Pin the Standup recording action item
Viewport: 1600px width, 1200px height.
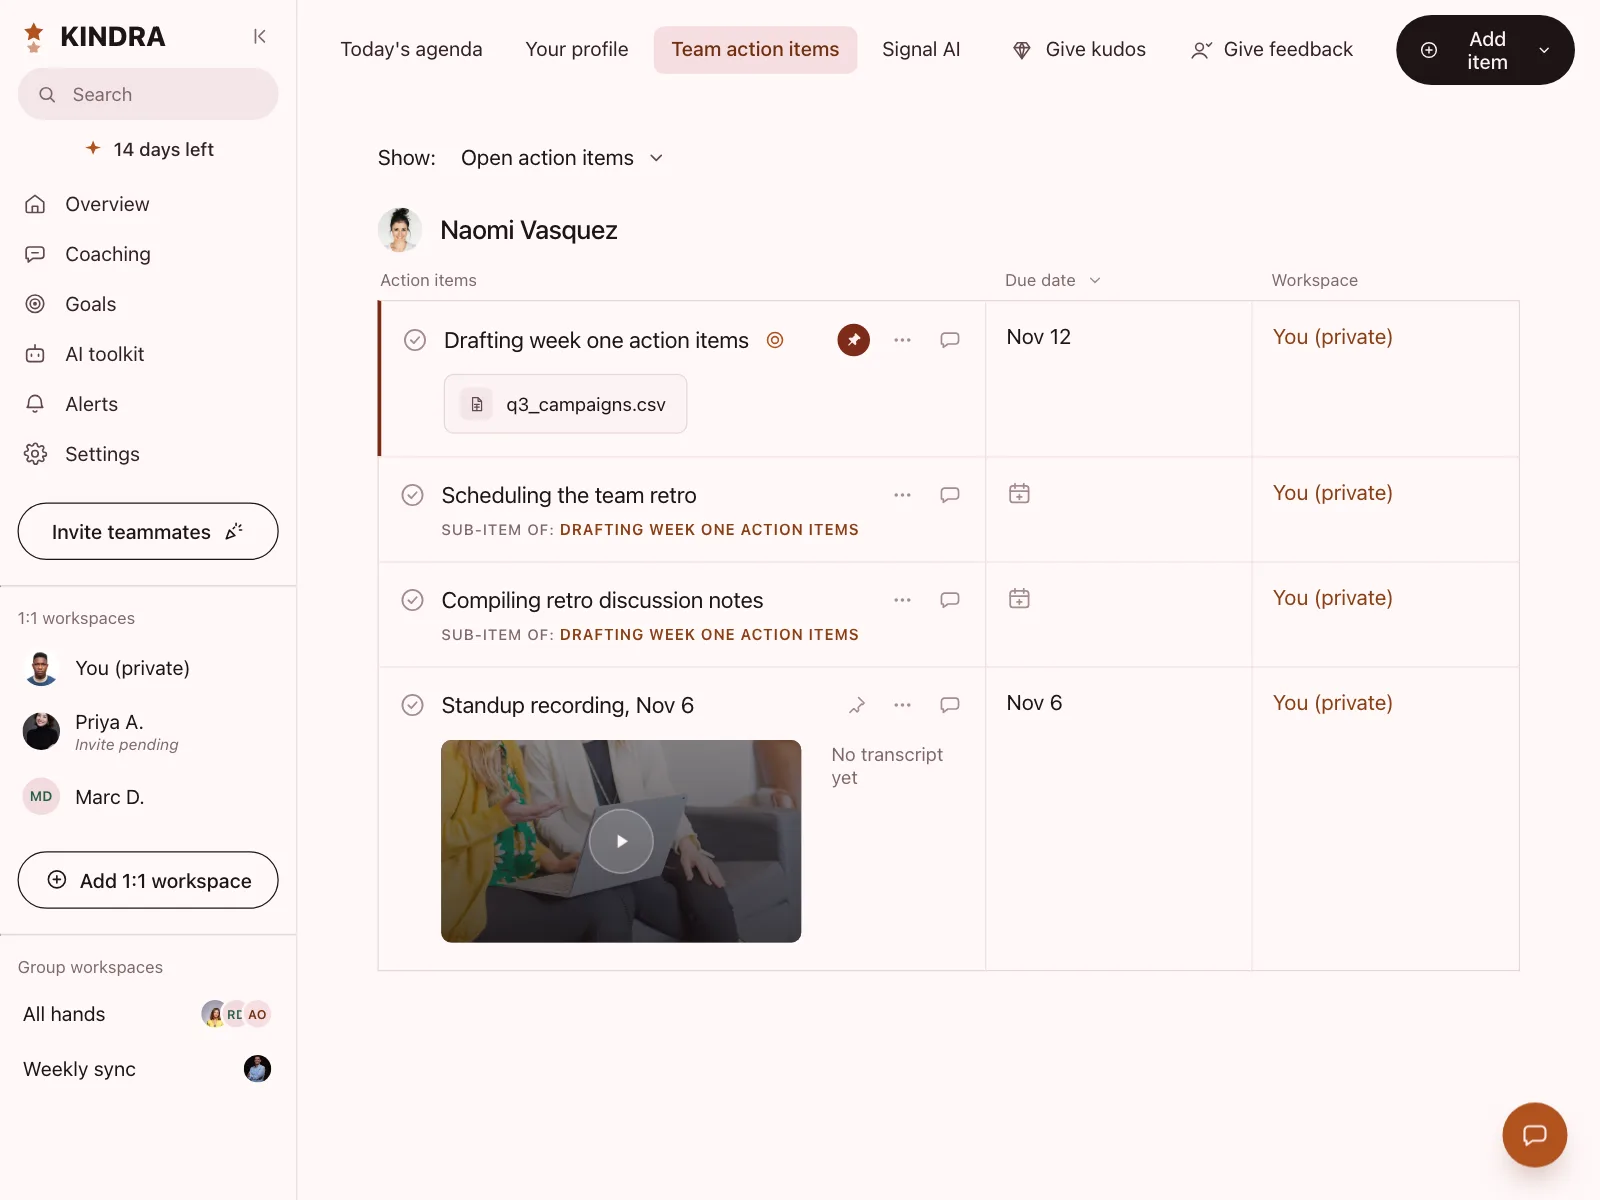857,705
